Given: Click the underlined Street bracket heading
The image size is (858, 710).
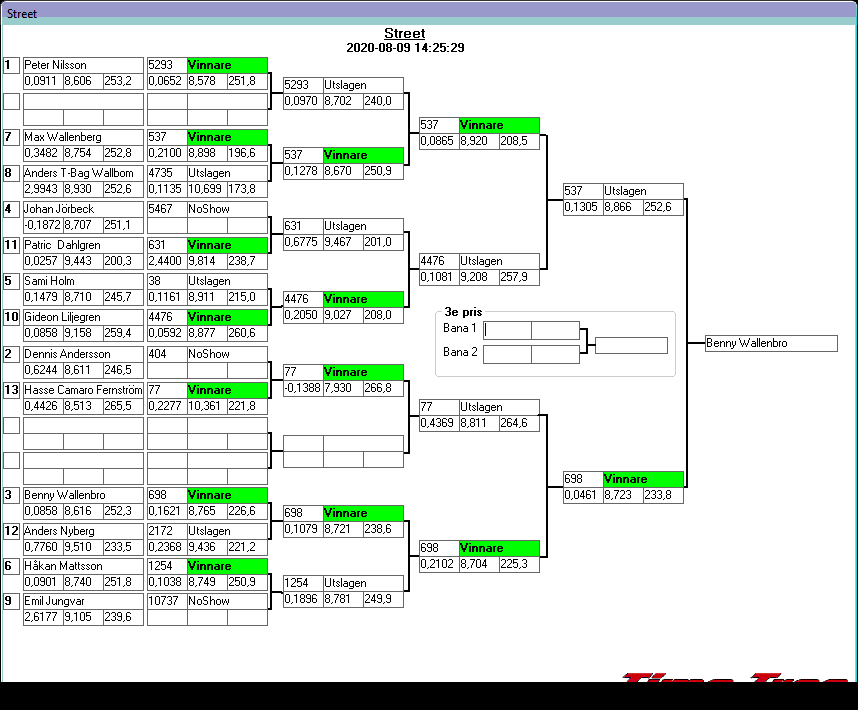Looking at the screenshot, I should 404,34.
